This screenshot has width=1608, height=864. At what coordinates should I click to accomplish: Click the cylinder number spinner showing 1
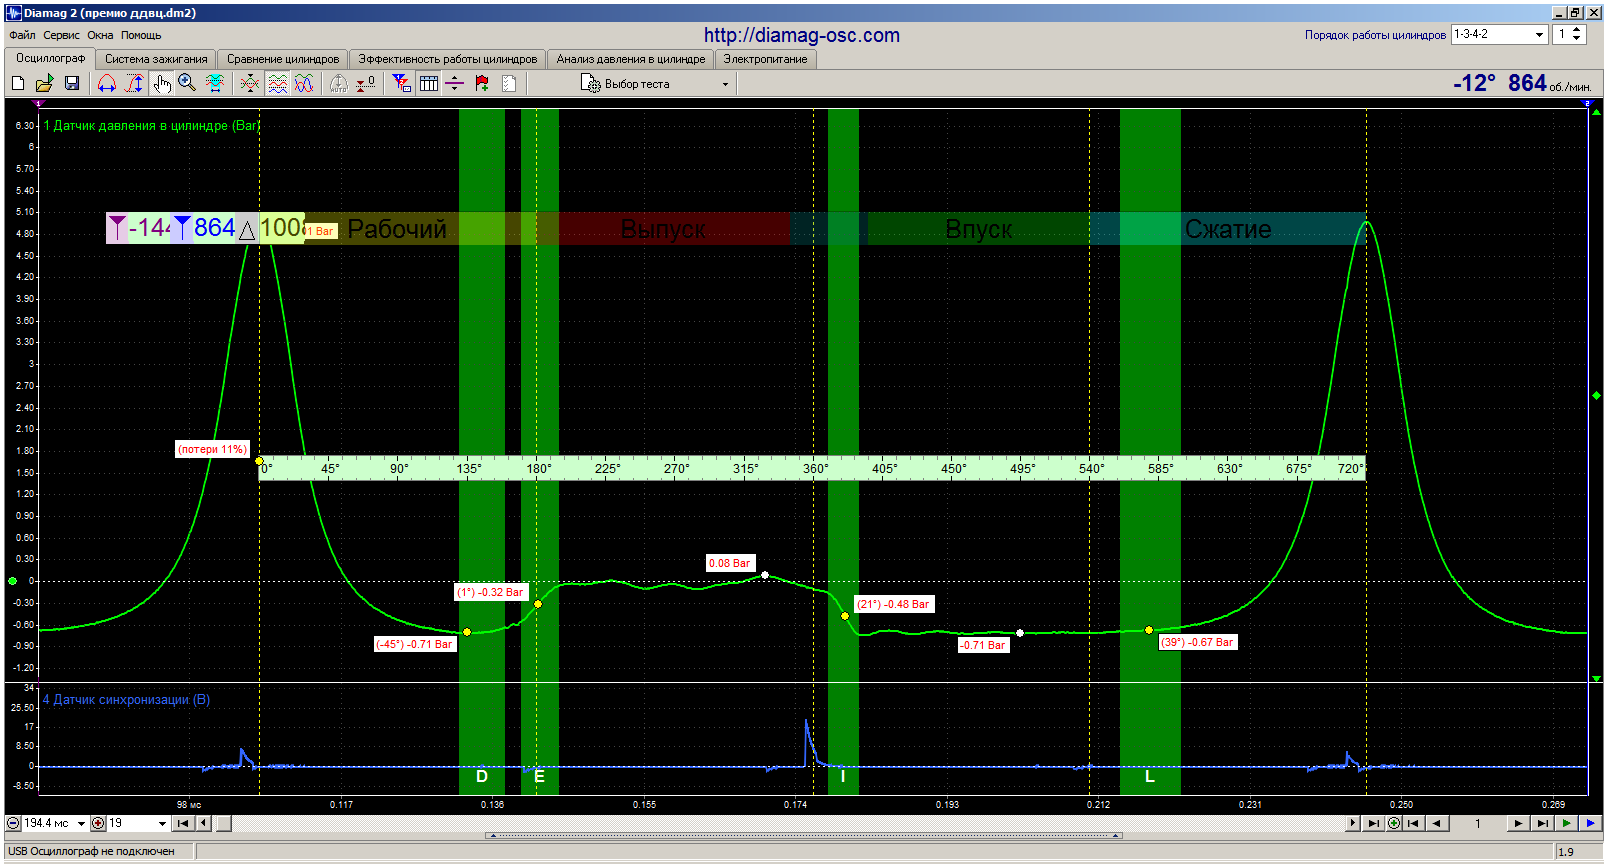pyautogui.click(x=1570, y=34)
